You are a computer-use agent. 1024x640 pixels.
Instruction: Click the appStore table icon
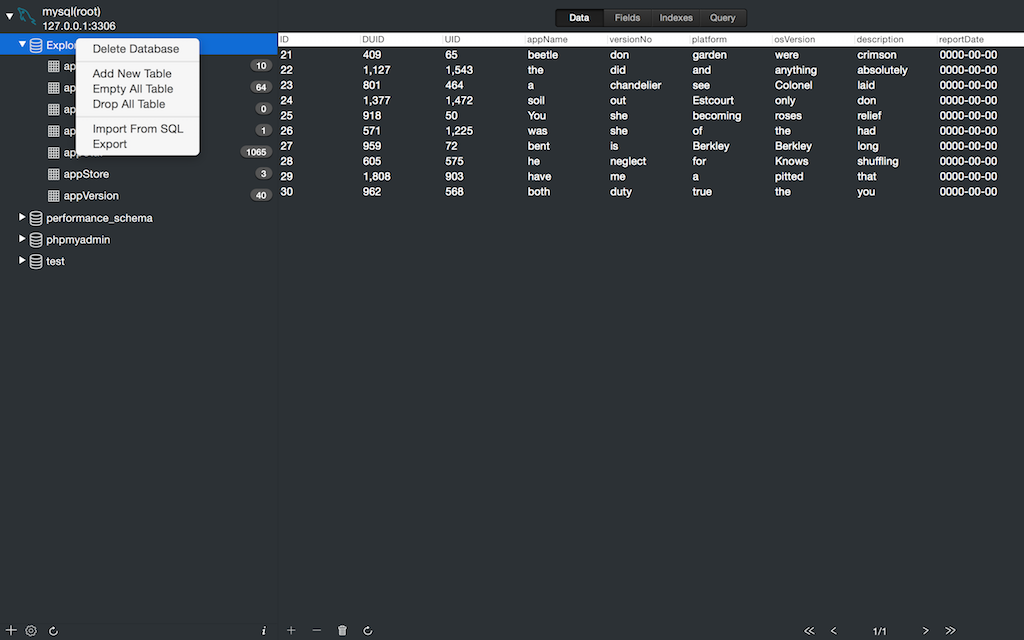click(x=54, y=174)
